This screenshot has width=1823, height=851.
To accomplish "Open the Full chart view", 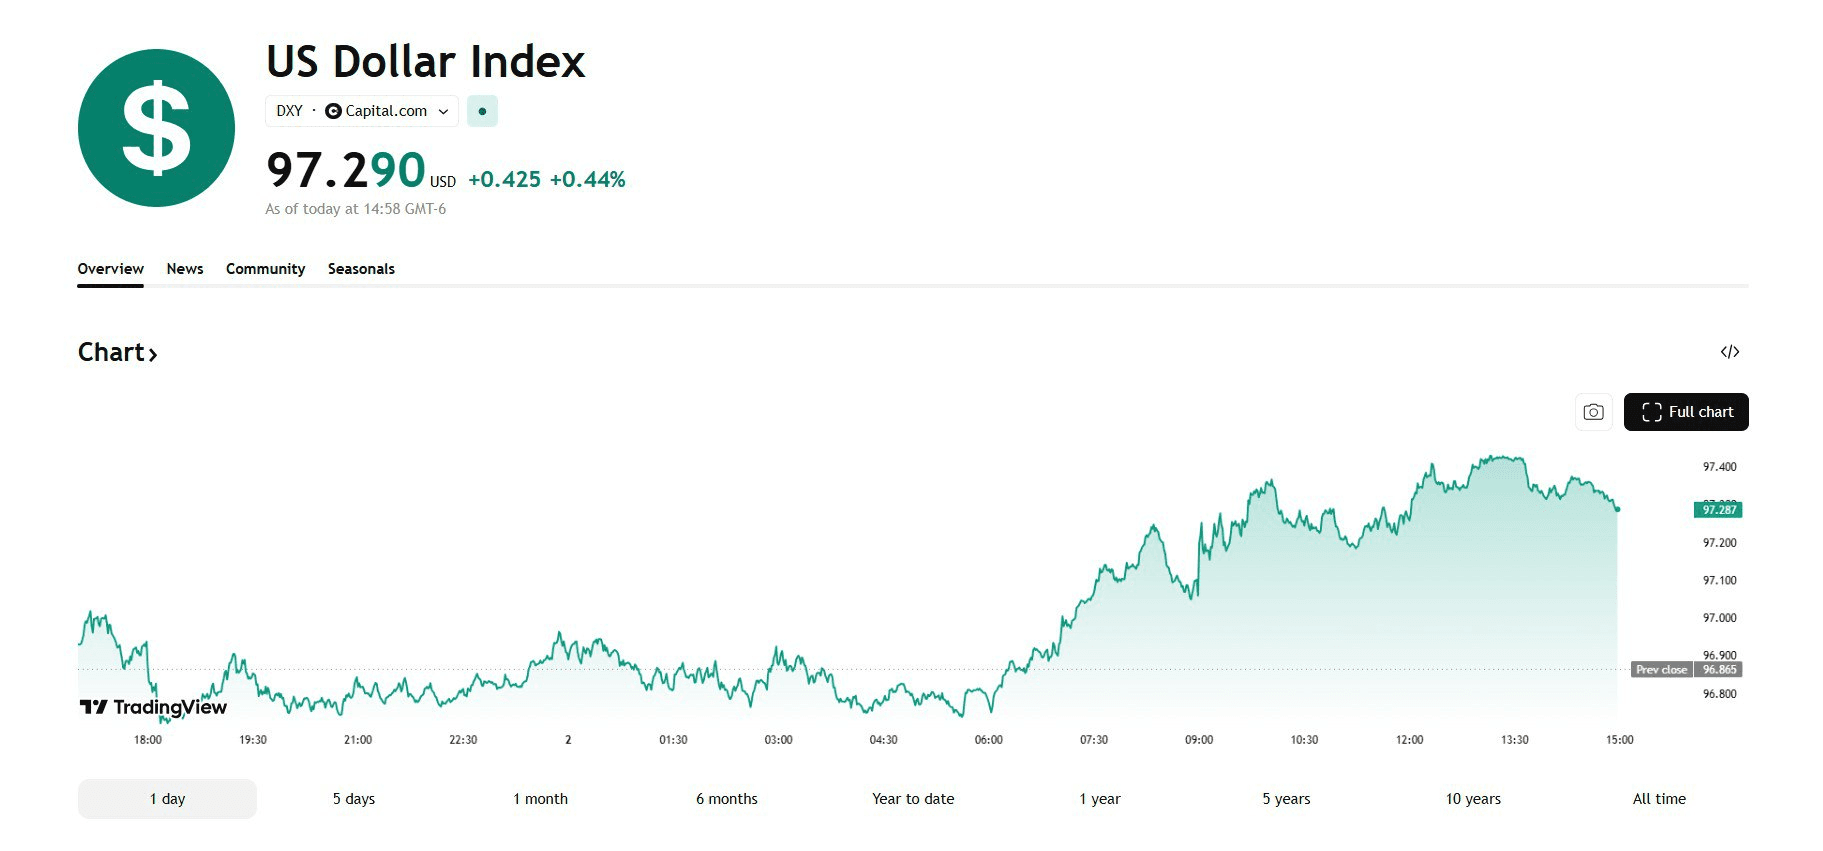I will (x=1686, y=412).
